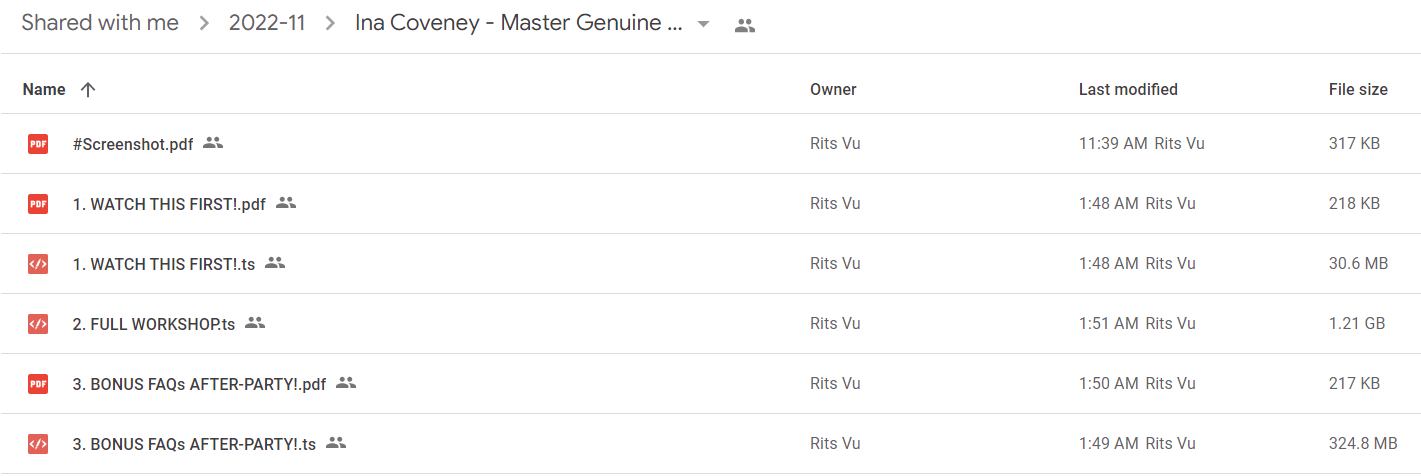Reverse sort order with Name arrow
This screenshot has height=476, width=1421.
[88, 90]
